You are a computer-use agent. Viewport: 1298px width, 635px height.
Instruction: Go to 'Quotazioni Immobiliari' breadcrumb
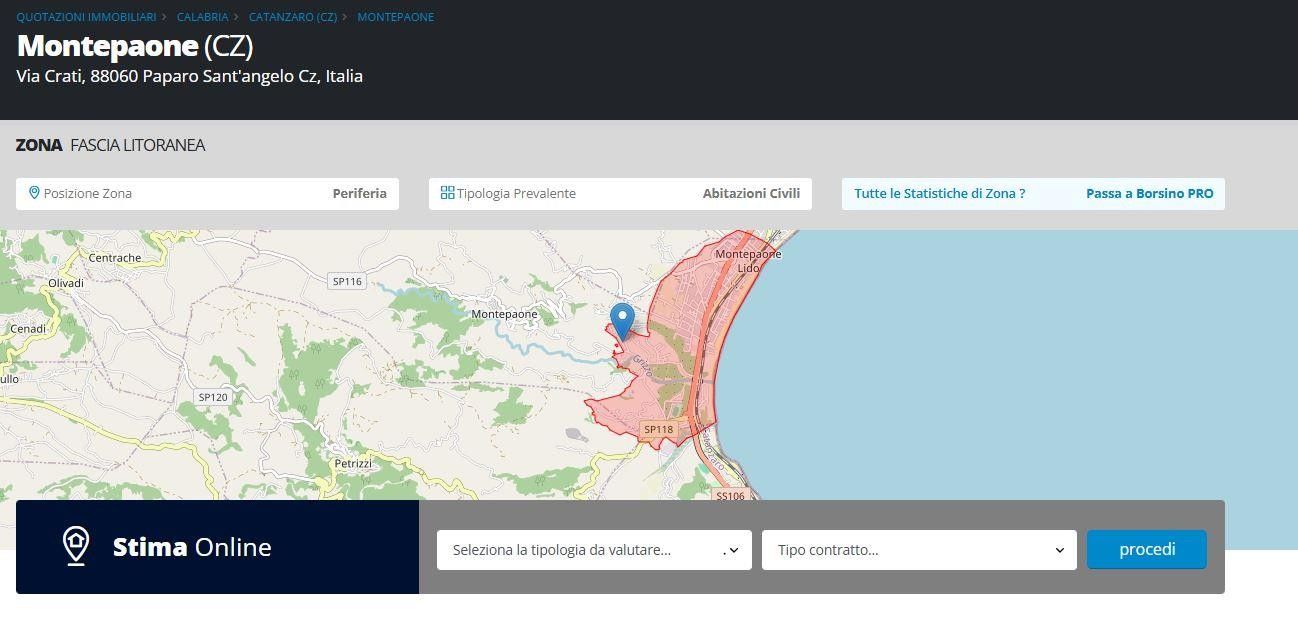point(86,17)
